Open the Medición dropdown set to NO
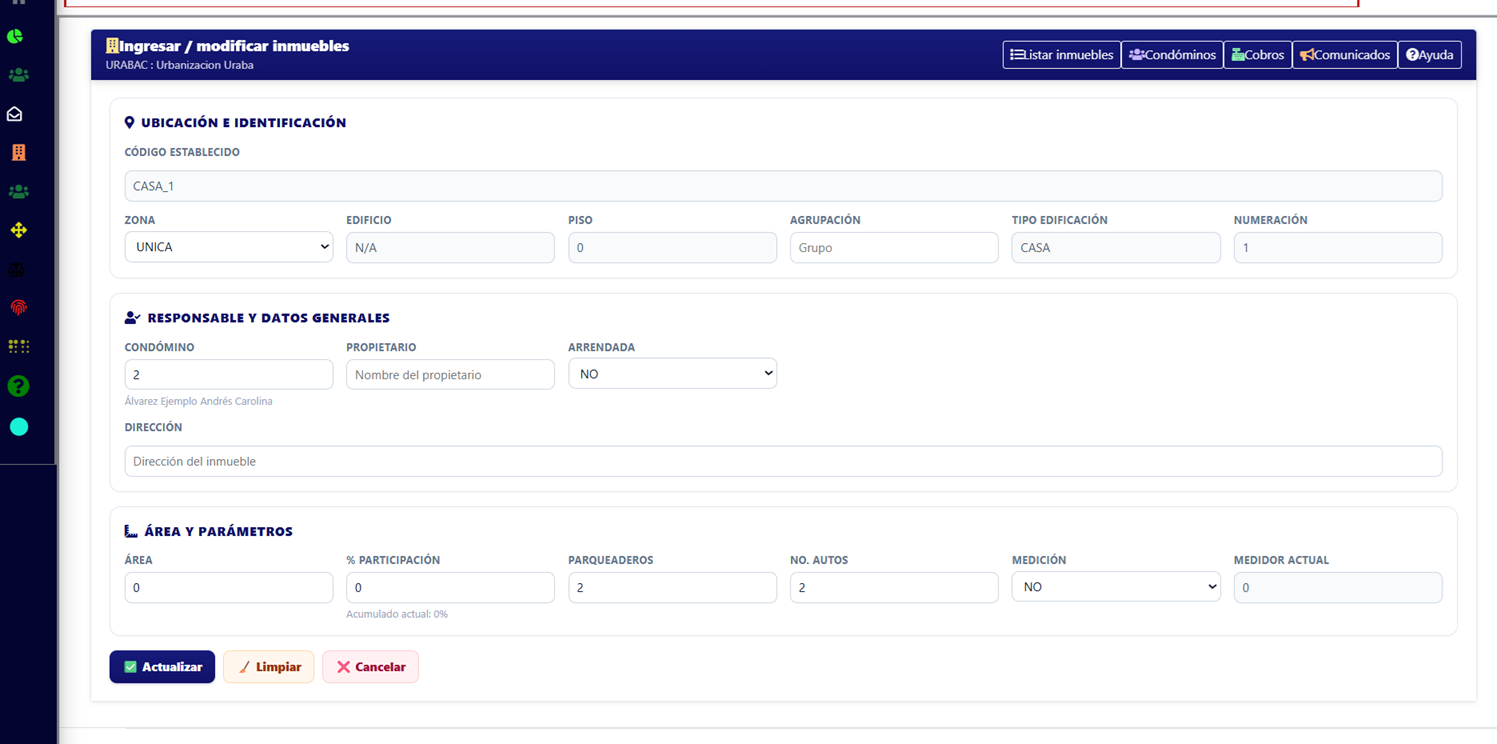The width and height of the screenshot is (1497, 744). 1116,587
